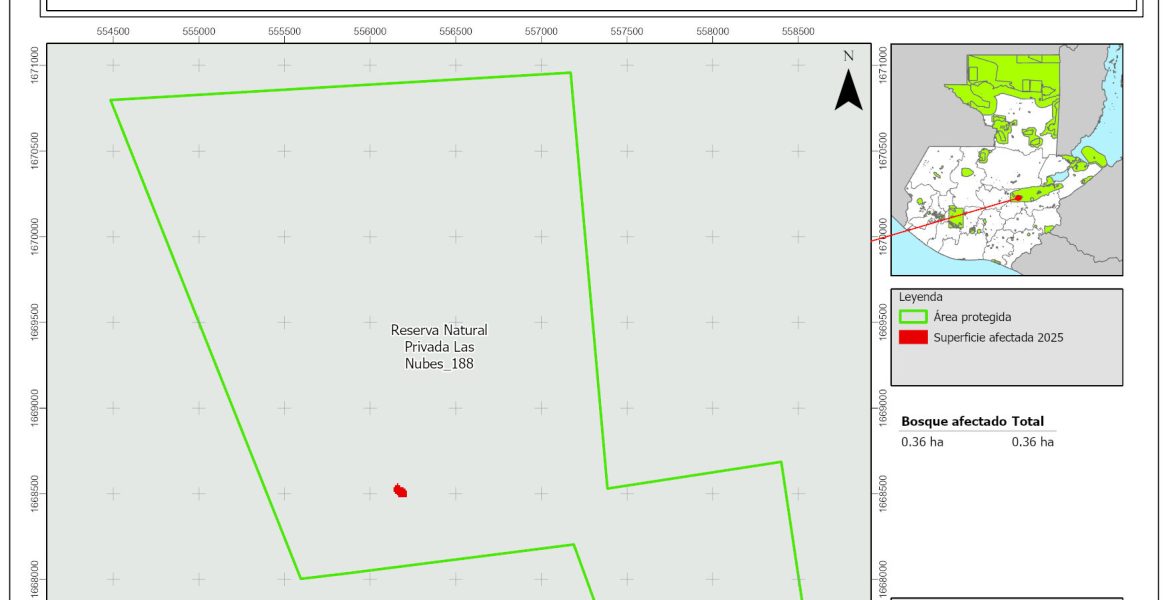The width and height of the screenshot is (1170, 600).
Task: Click the 1668500 northing label on left axis
Action: click(x=36, y=493)
